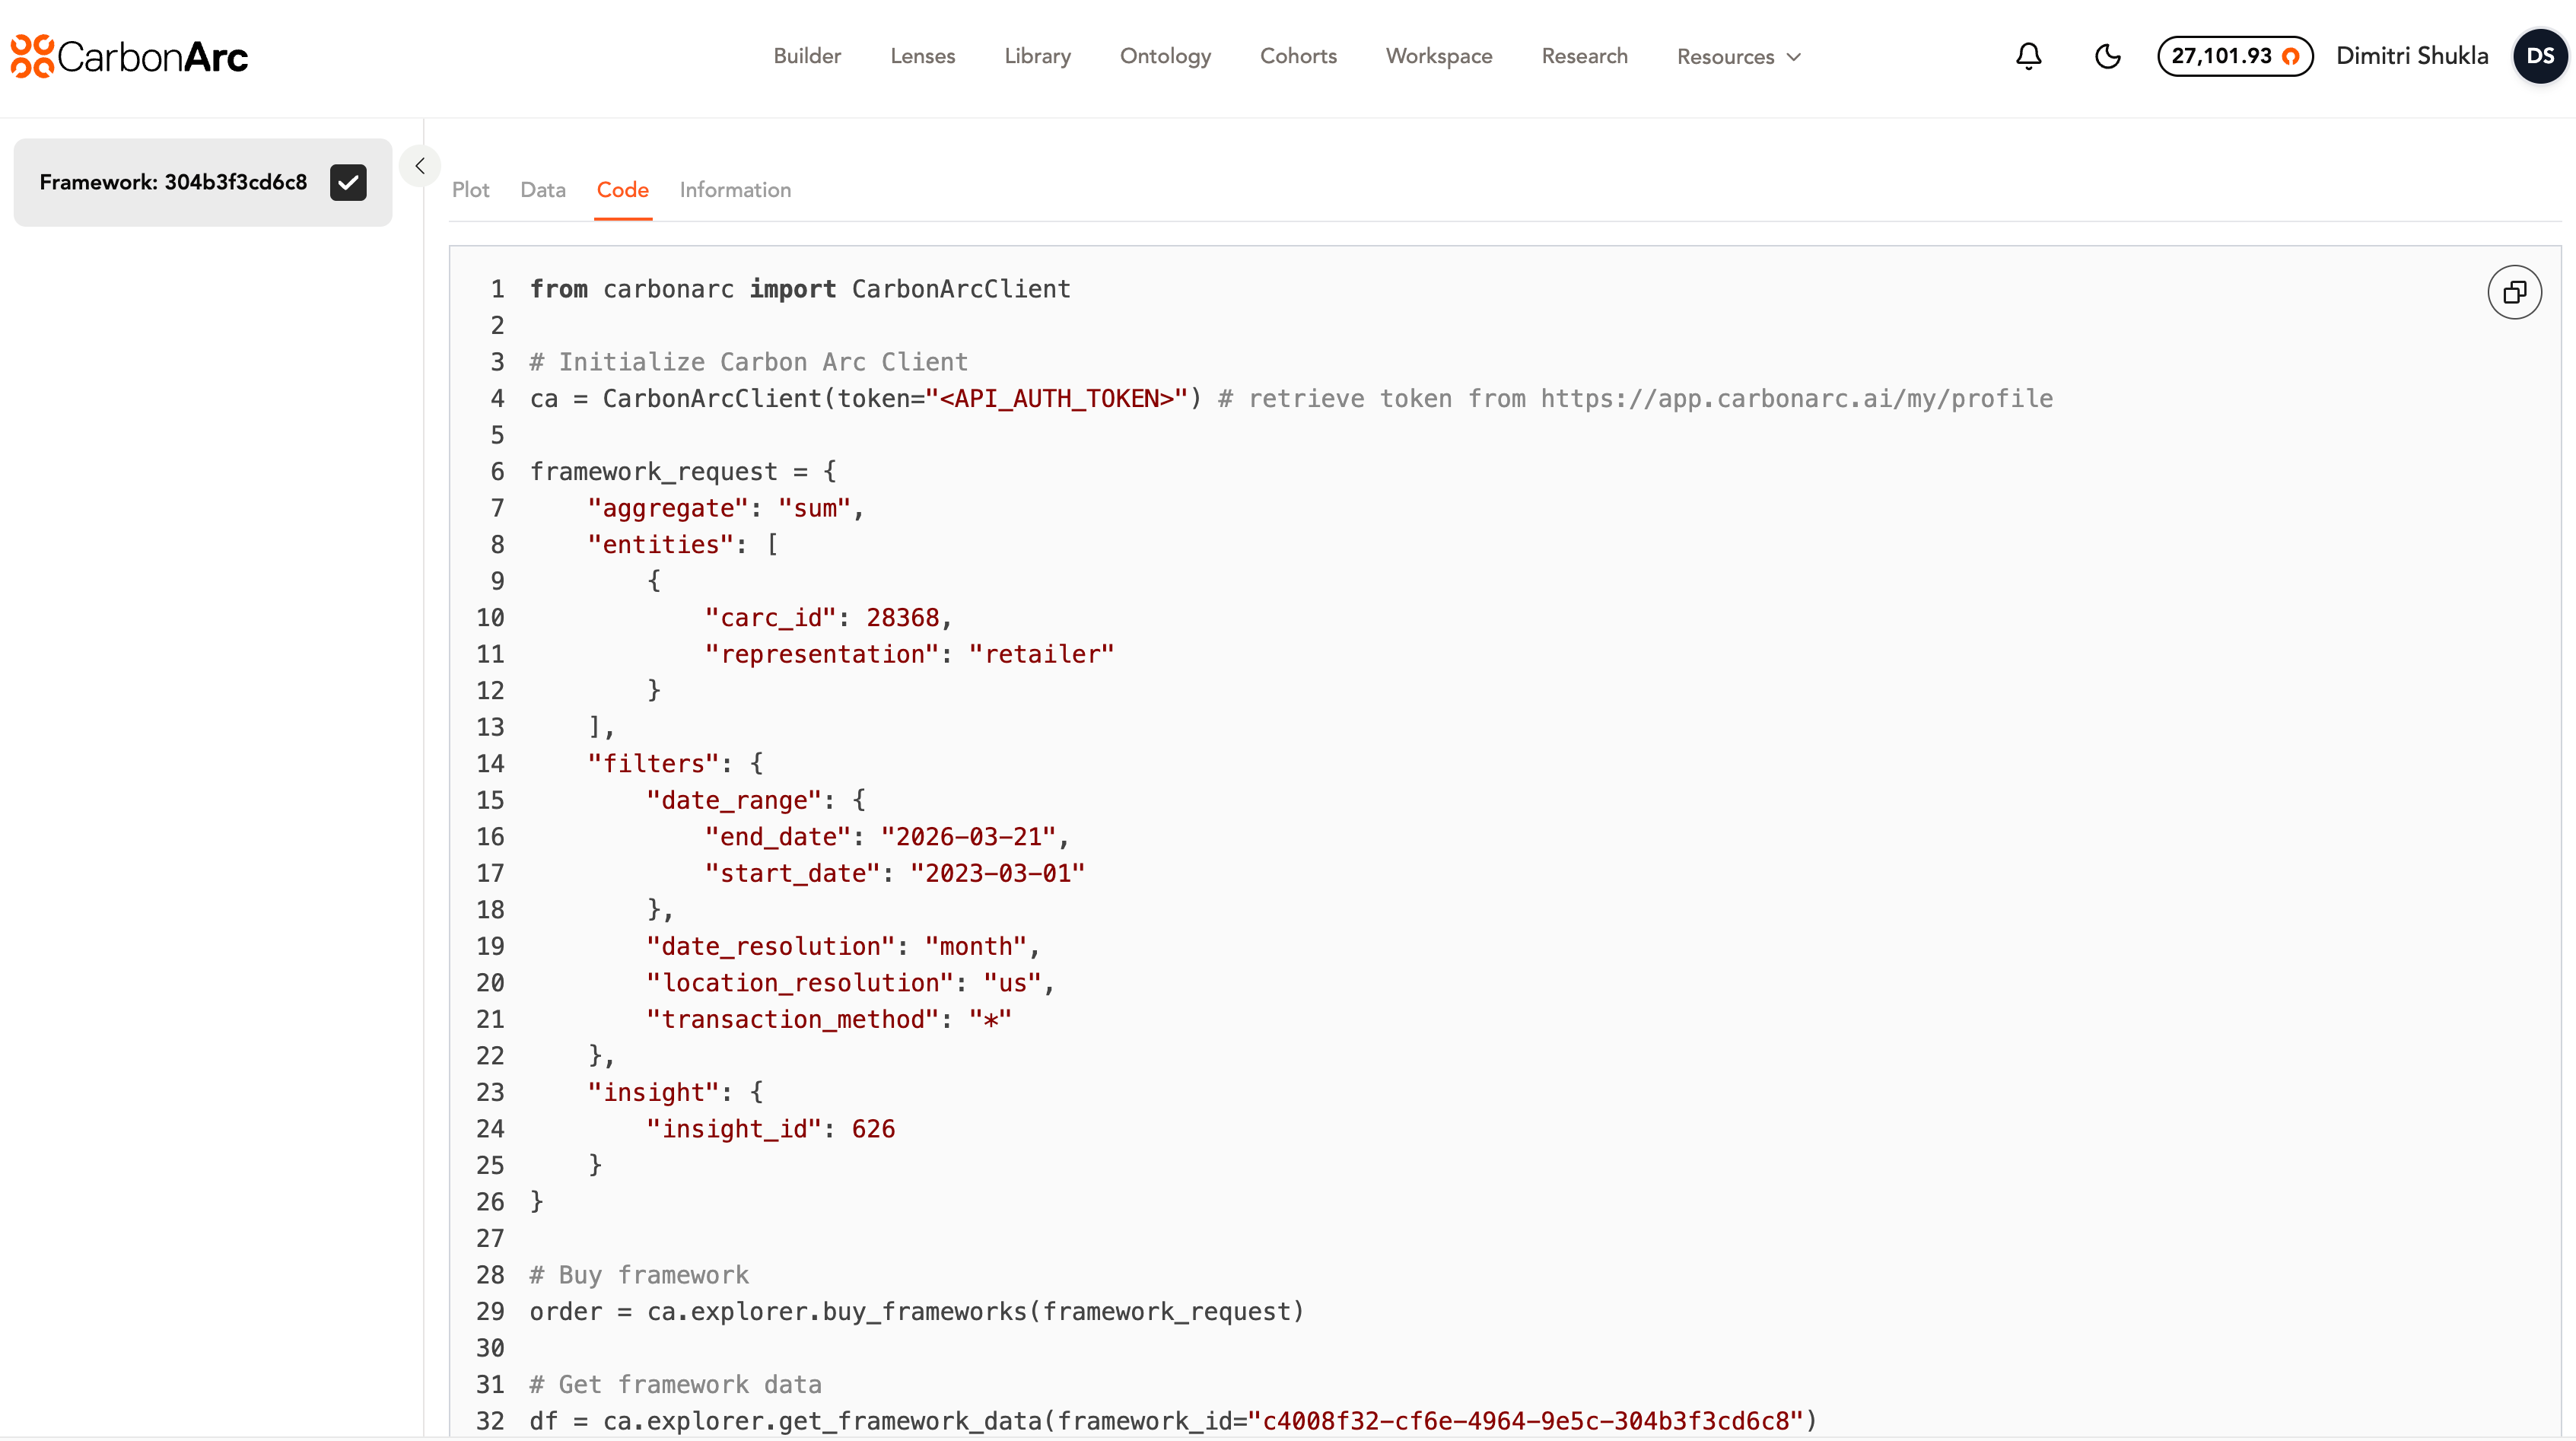
Task: Toggle dark mode moon icon
Action: tap(2107, 56)
